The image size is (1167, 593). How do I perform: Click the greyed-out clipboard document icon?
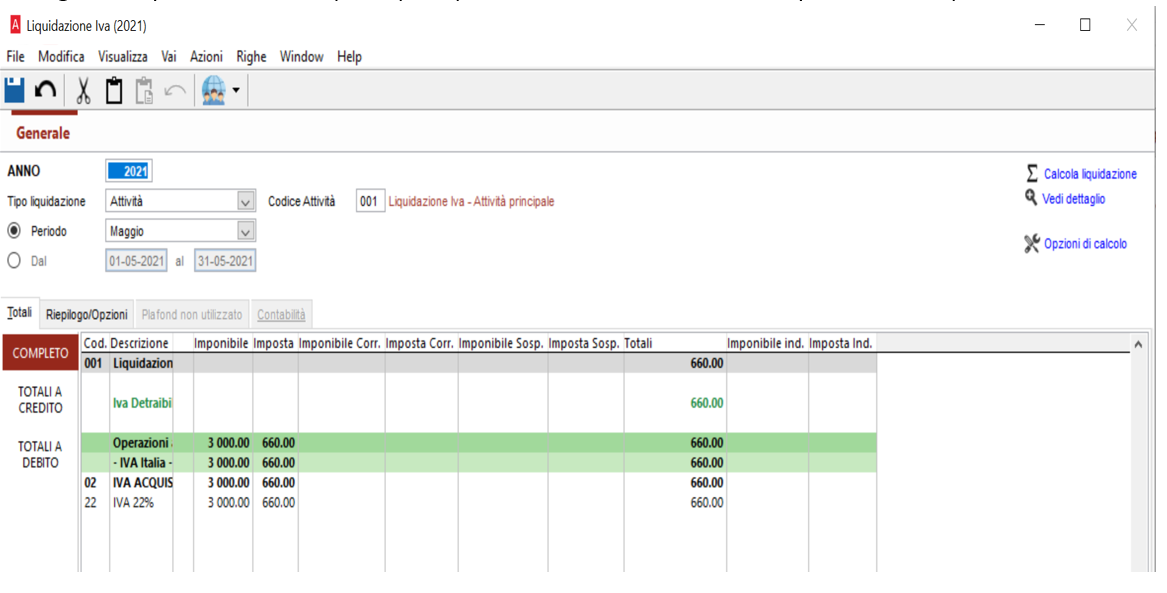[x=144, y=90]
